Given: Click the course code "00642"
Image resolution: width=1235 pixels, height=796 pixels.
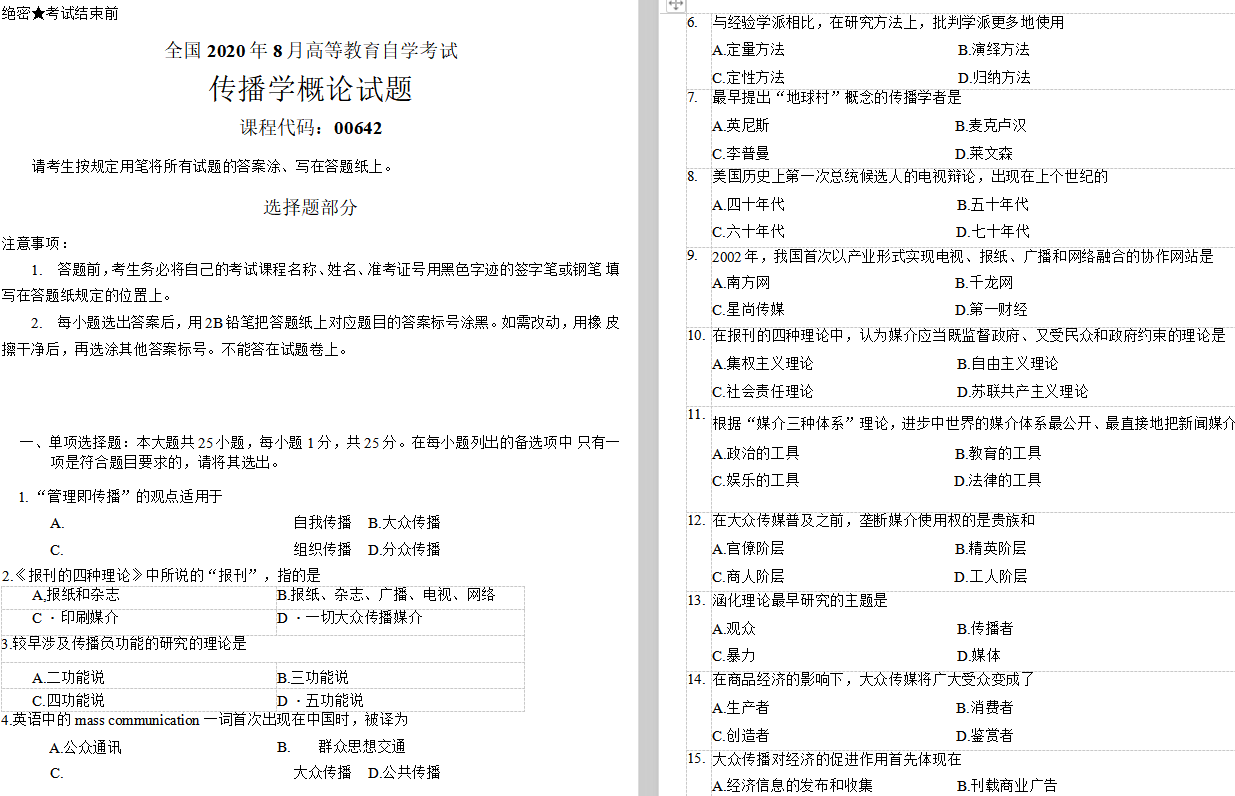Looking at the screenshot, I should 358,128.
